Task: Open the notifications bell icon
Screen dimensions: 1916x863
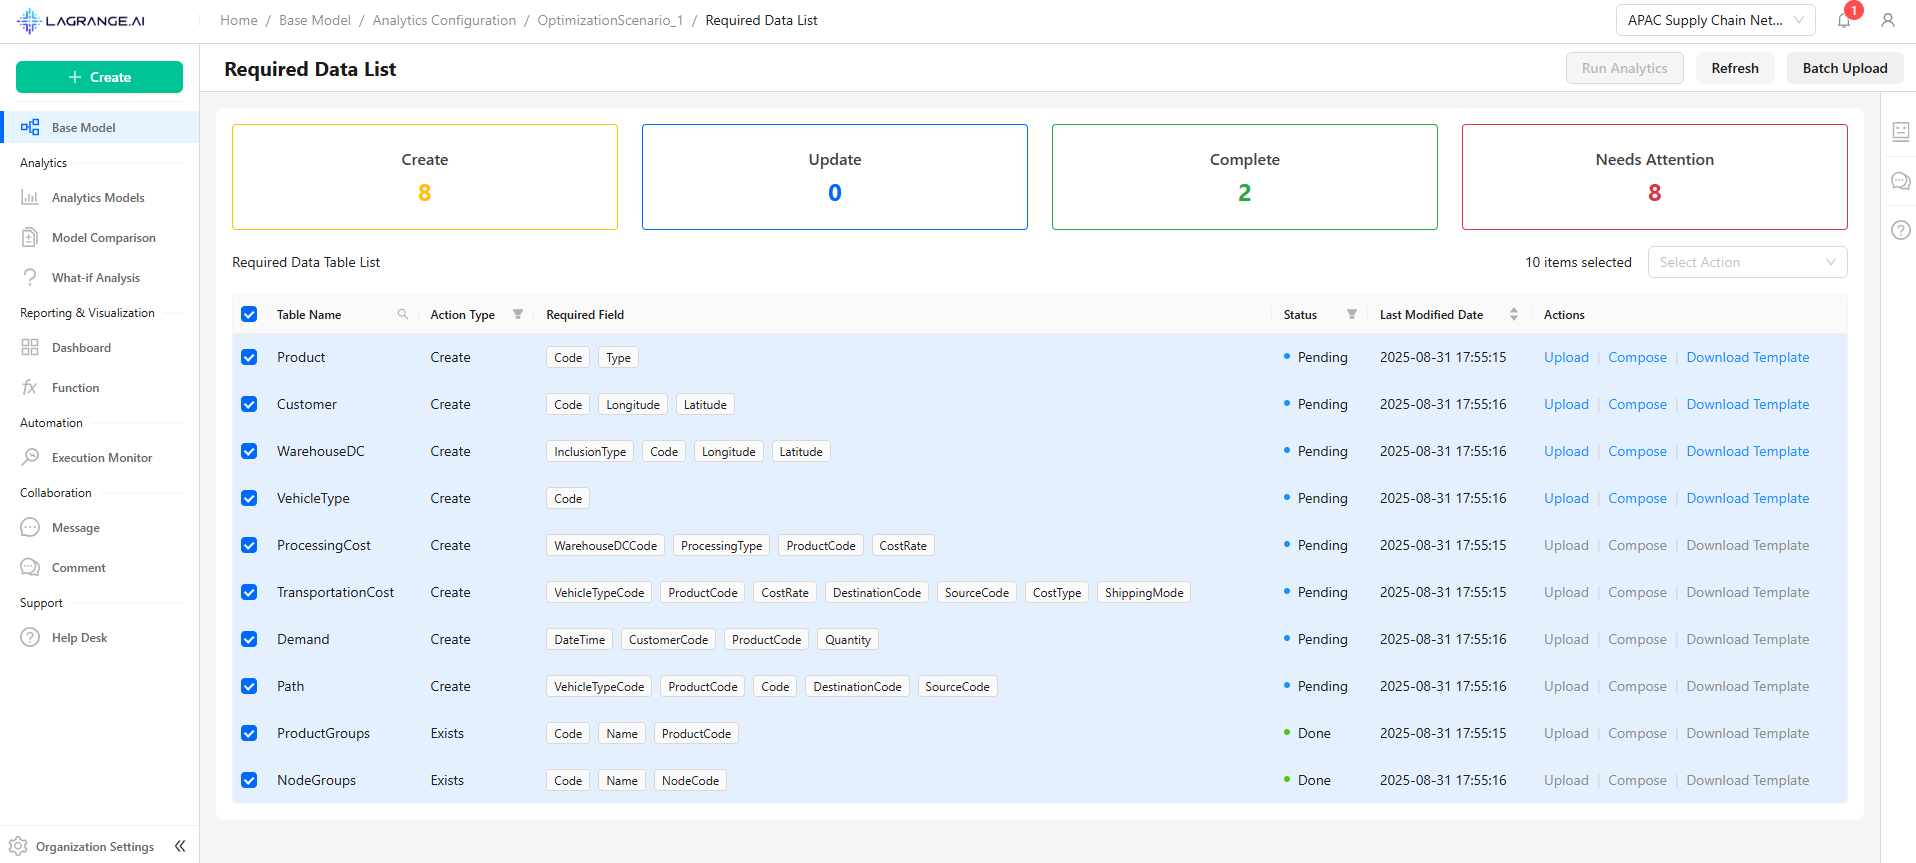Action: (x=1844, y=21)
